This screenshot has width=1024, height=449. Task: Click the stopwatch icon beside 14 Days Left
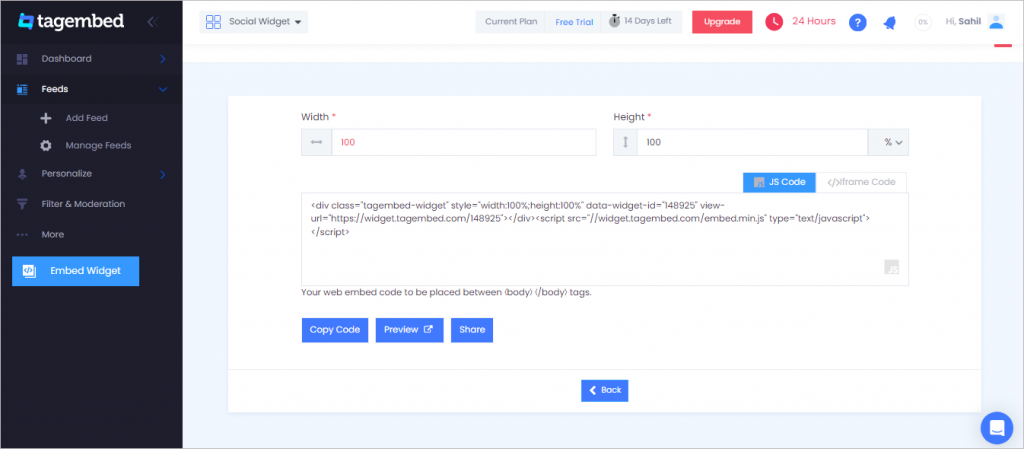pyautogui.click(x=614, y=21)
